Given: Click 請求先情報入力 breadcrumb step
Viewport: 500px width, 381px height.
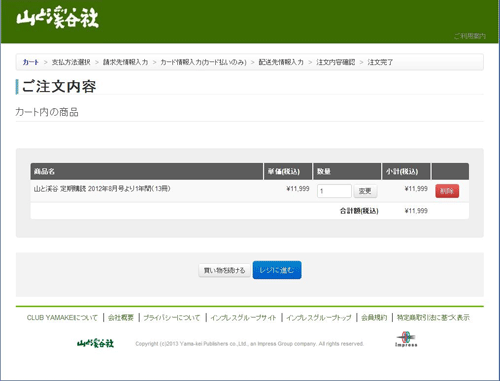Looking at the screenshot, I should pyautogui.click(x=125, y=62).
